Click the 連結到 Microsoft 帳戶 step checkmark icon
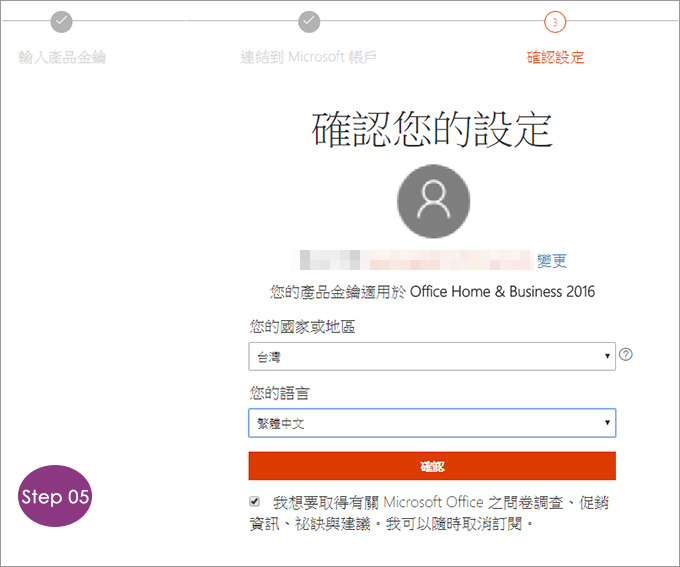Viewport: 680px width, 567px height. pyautogui.click(x=309, y=21)
